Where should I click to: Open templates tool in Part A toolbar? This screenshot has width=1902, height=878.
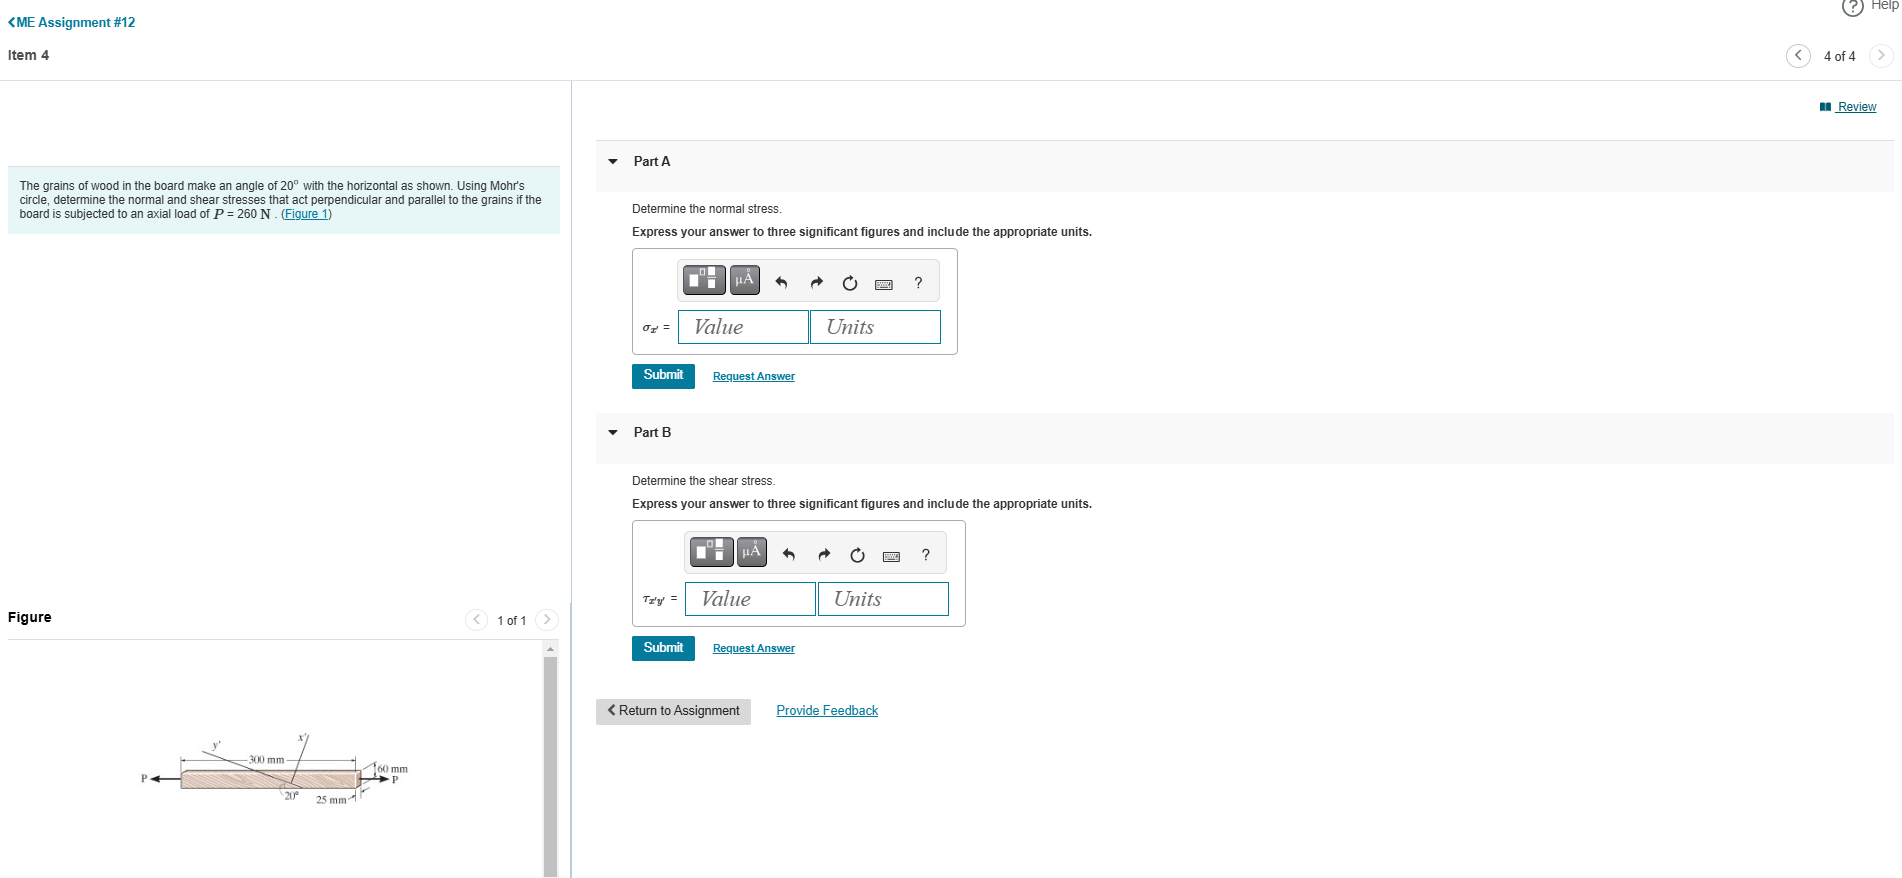(x=704, y=280)
